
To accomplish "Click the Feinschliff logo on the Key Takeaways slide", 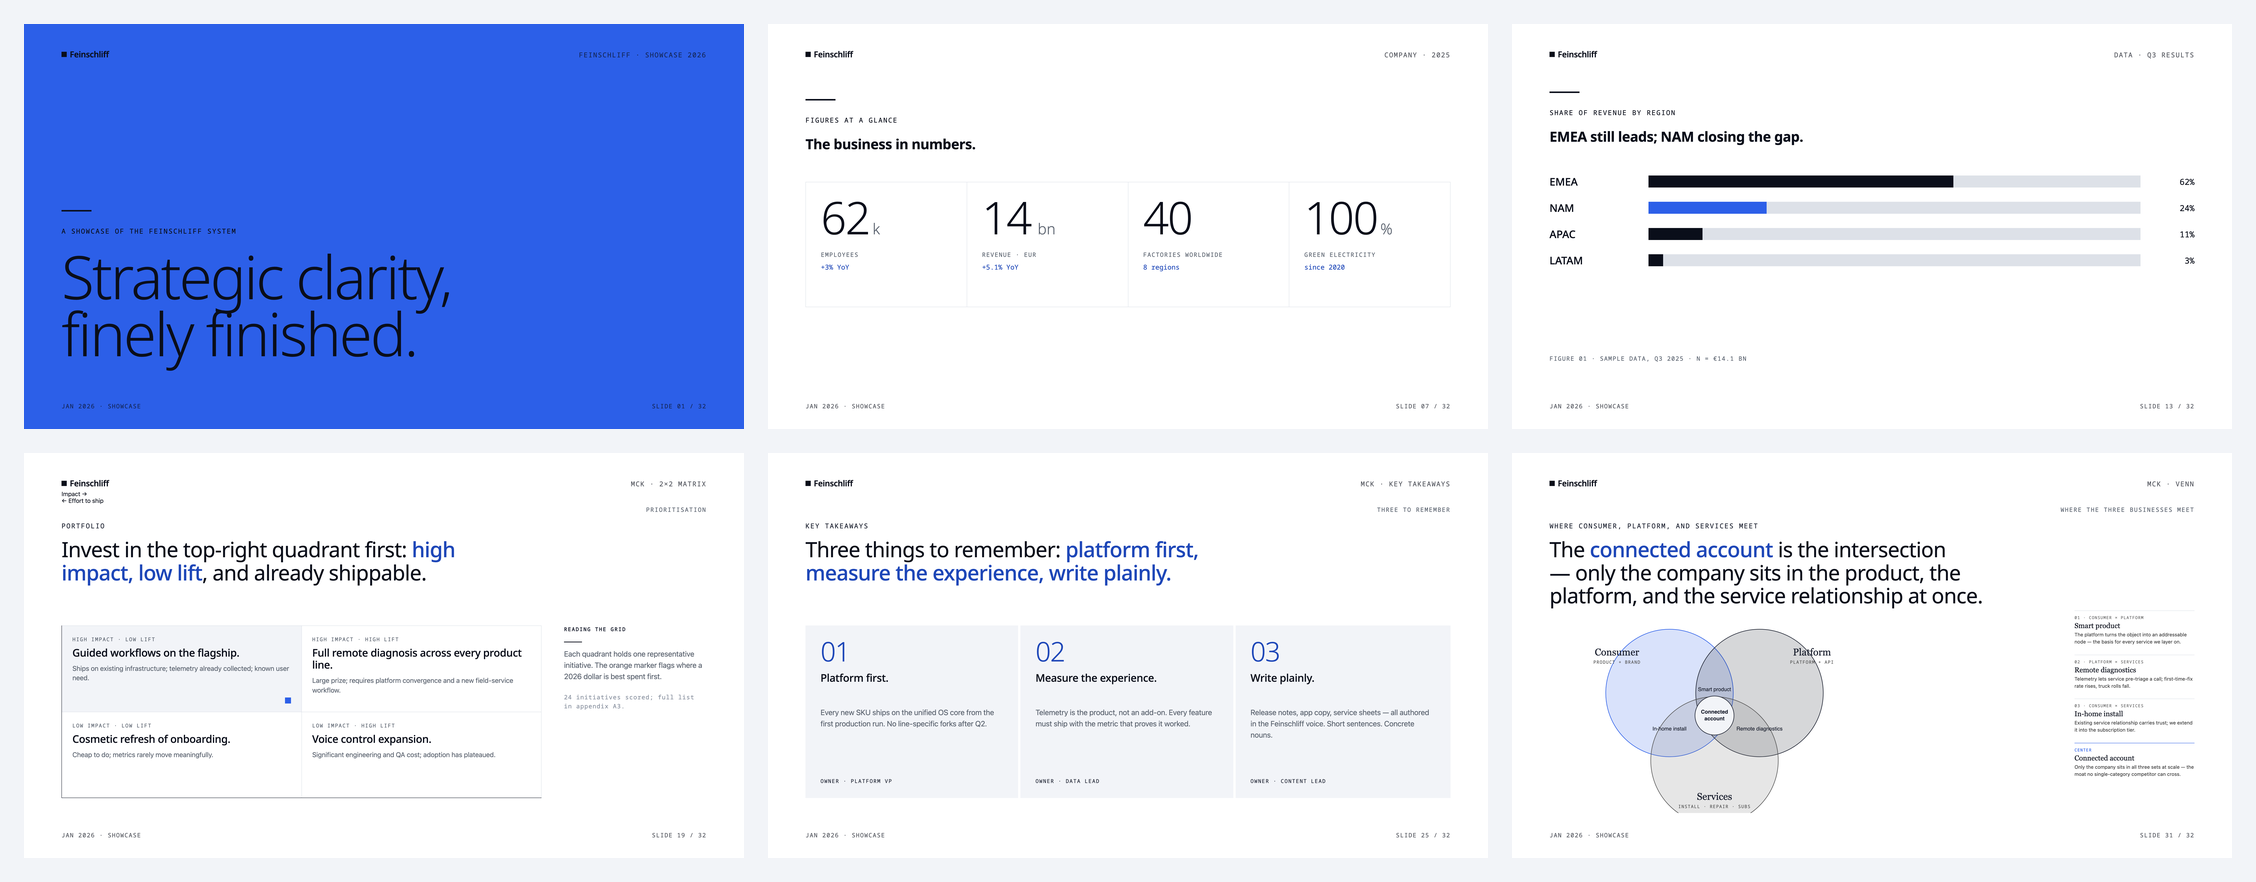I will click(829, 484).
